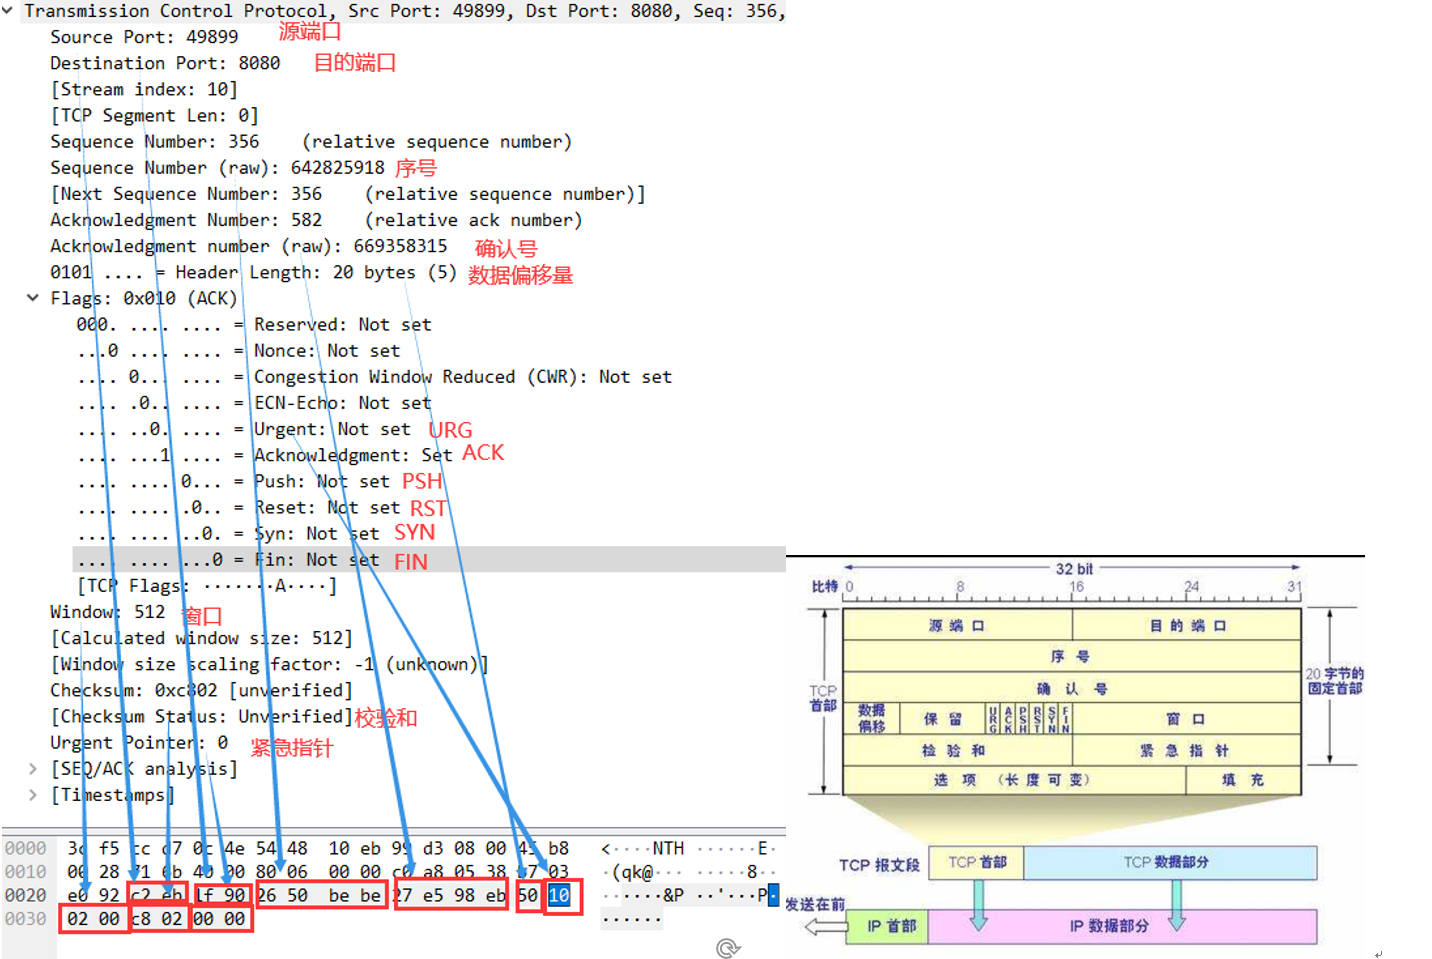Select the Destination Port: 8080 row
The height and width of the screenshot is (959, 1432).
click(x=165, y=63)
